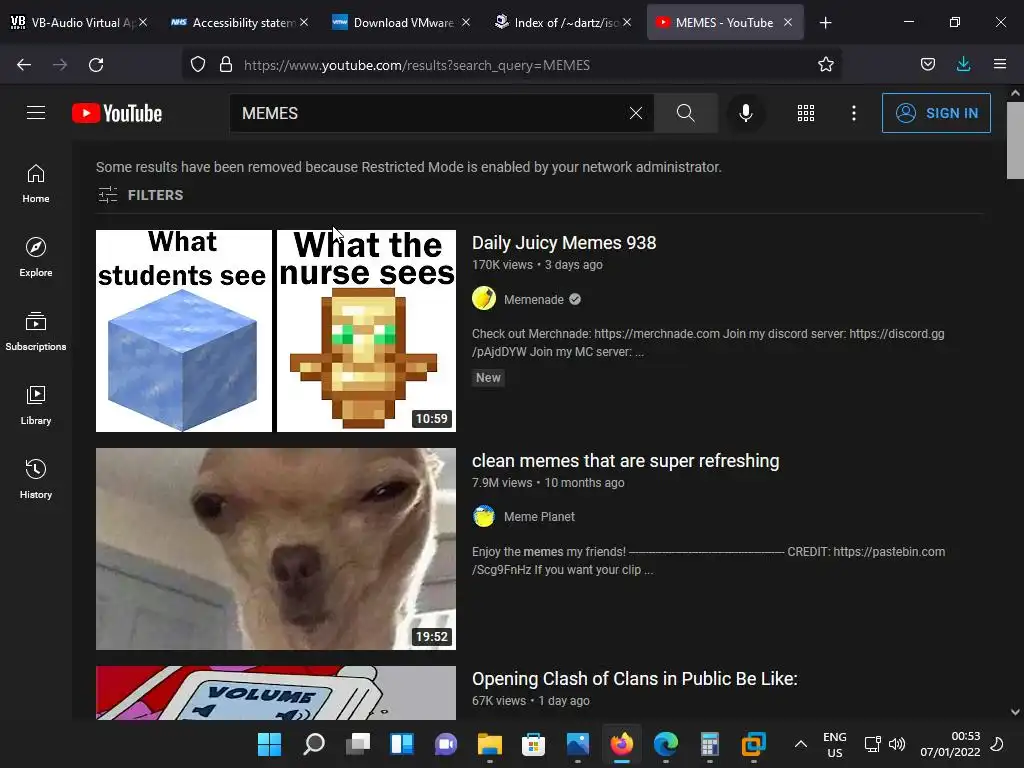The width and height of the screenshot is (1024, 768).
Task: Open Widgets from taskbar
Action: tap(402, 744)
